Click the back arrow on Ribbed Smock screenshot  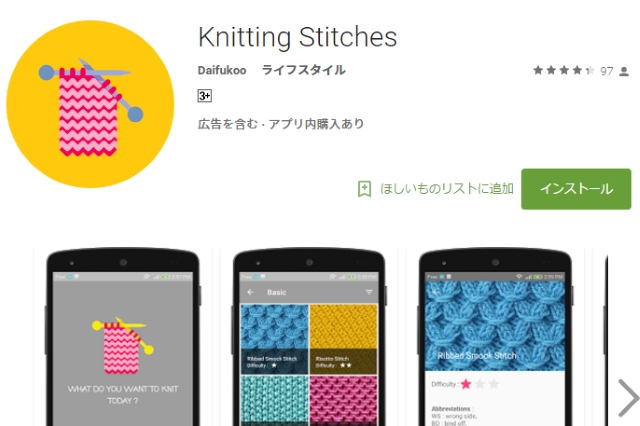[436, 292]
